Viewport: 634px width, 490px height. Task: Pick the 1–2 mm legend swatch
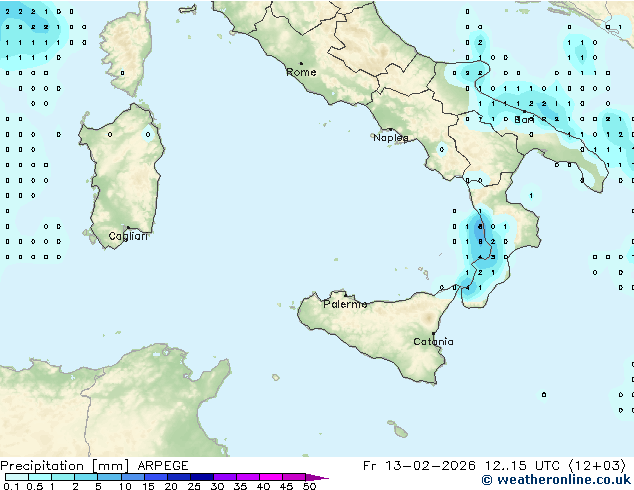[x=63, y=477]
